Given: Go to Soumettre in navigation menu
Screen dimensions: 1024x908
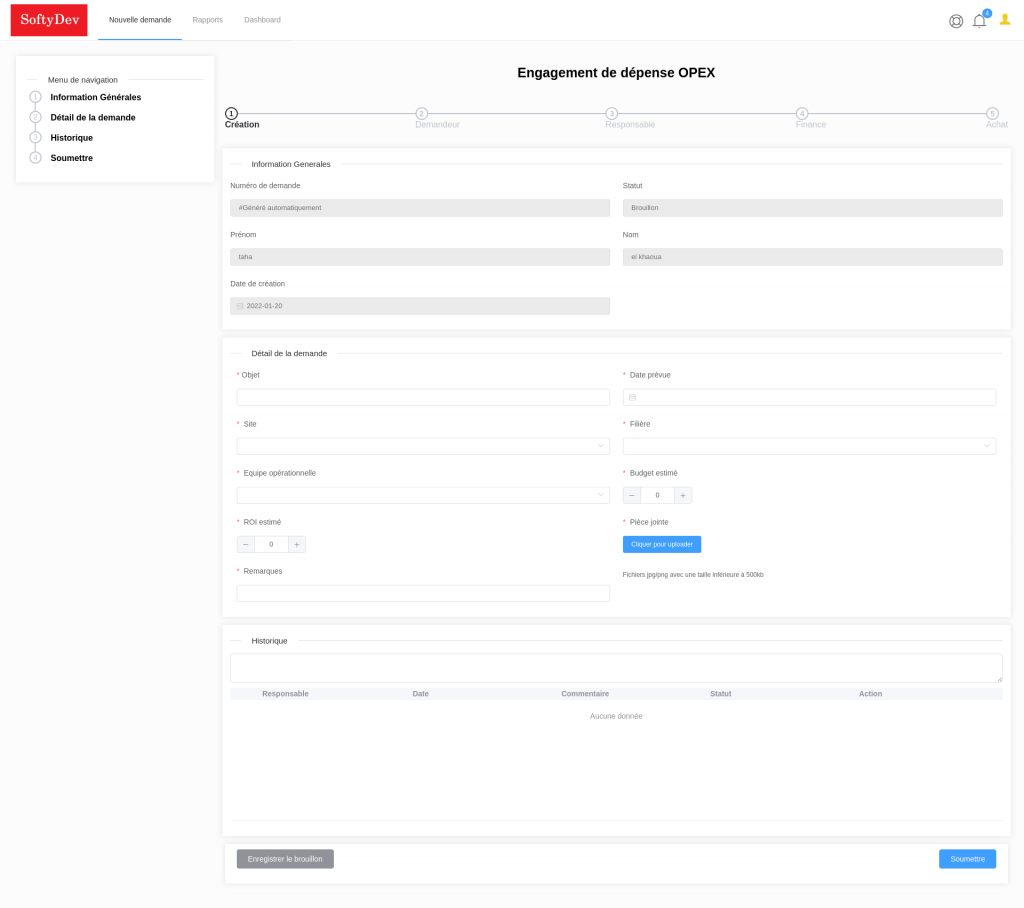Looking at the screenshot, I should pyautogui.click(x=71, y=158).
